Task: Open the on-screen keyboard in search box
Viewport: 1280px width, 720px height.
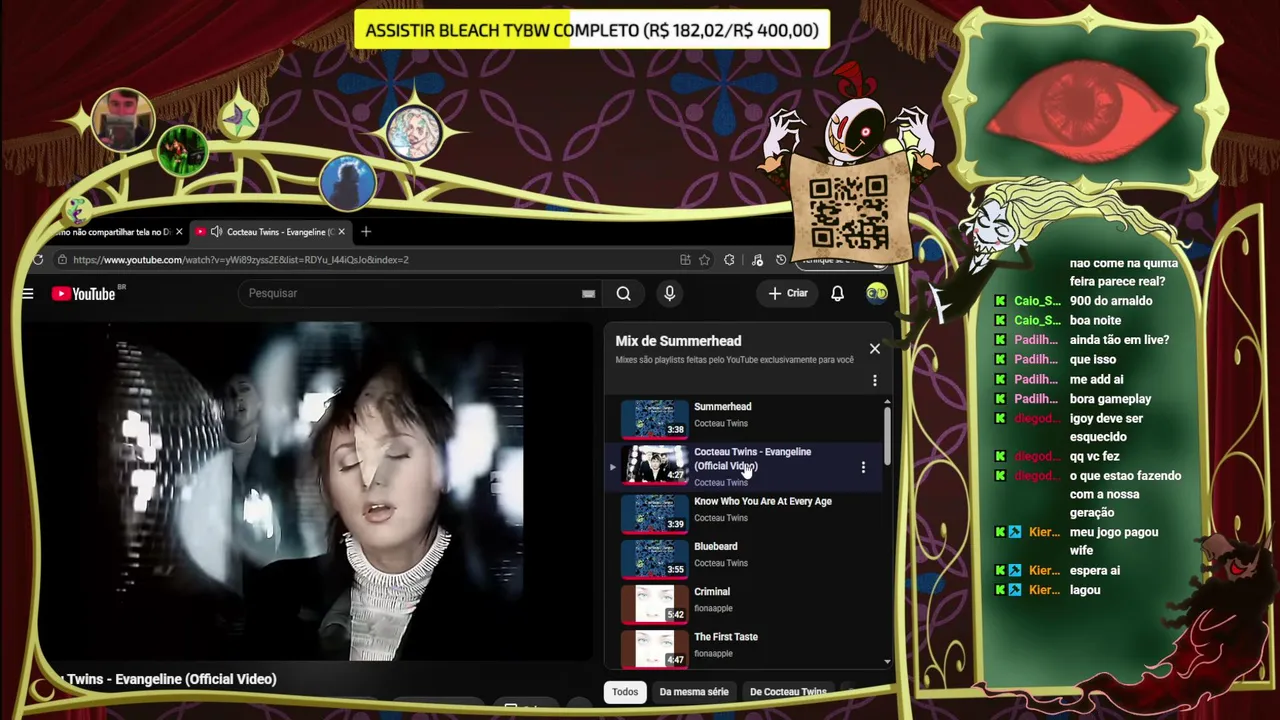Action: (588, 293)
